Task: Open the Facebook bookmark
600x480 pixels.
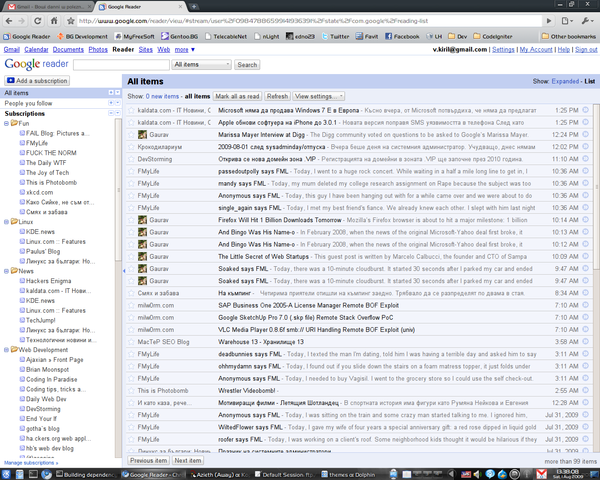Action: coord(402,36)
